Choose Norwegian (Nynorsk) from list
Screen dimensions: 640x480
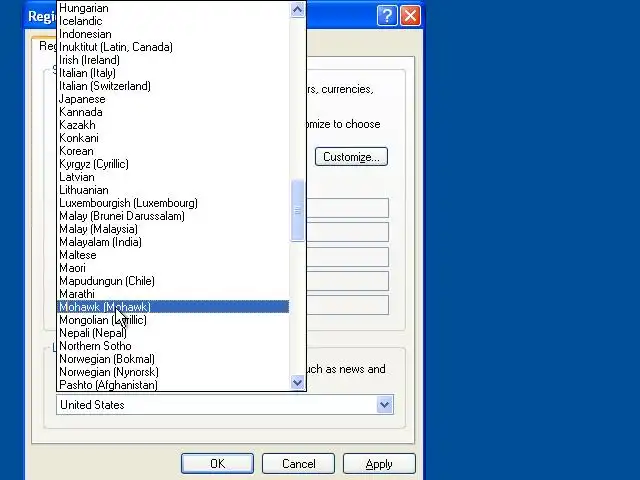pos(173,372)
